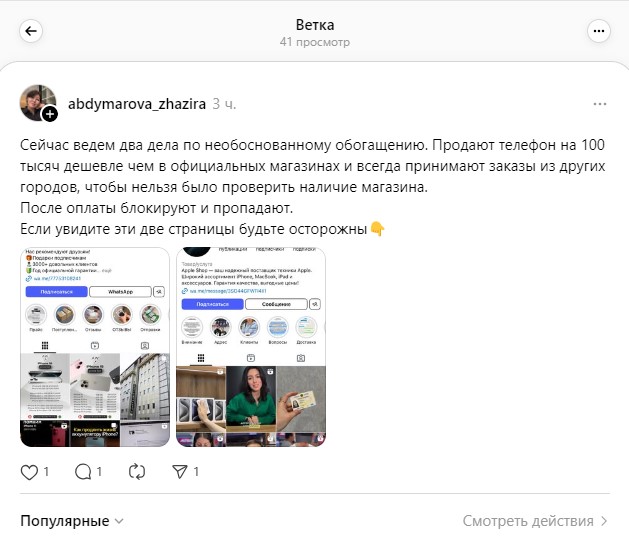Open abdymarova_zhazira profile link

tap(137, 104)
